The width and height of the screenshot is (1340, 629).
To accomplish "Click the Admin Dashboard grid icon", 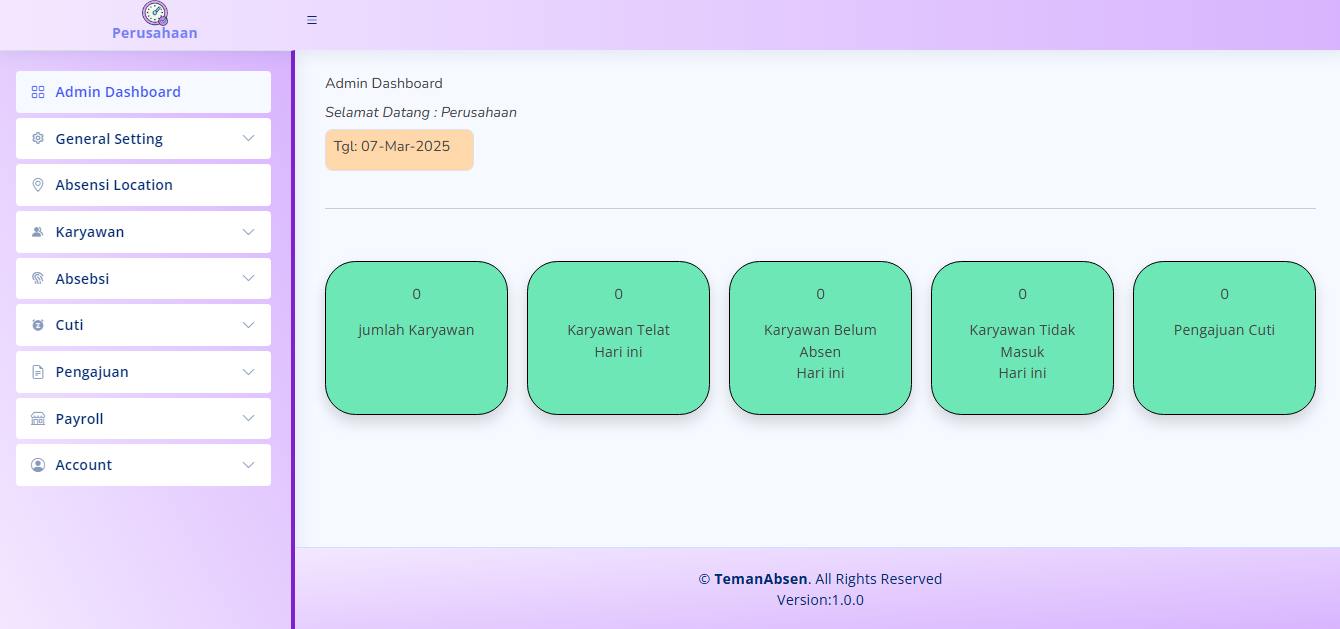I will 38,92.
